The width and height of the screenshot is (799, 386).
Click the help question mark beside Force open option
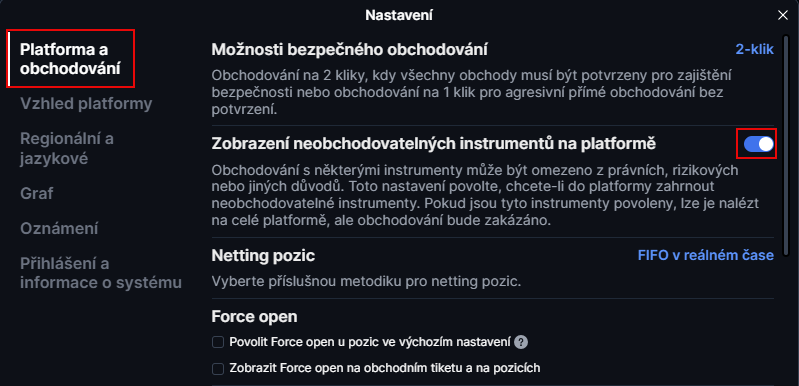point(520,342)
